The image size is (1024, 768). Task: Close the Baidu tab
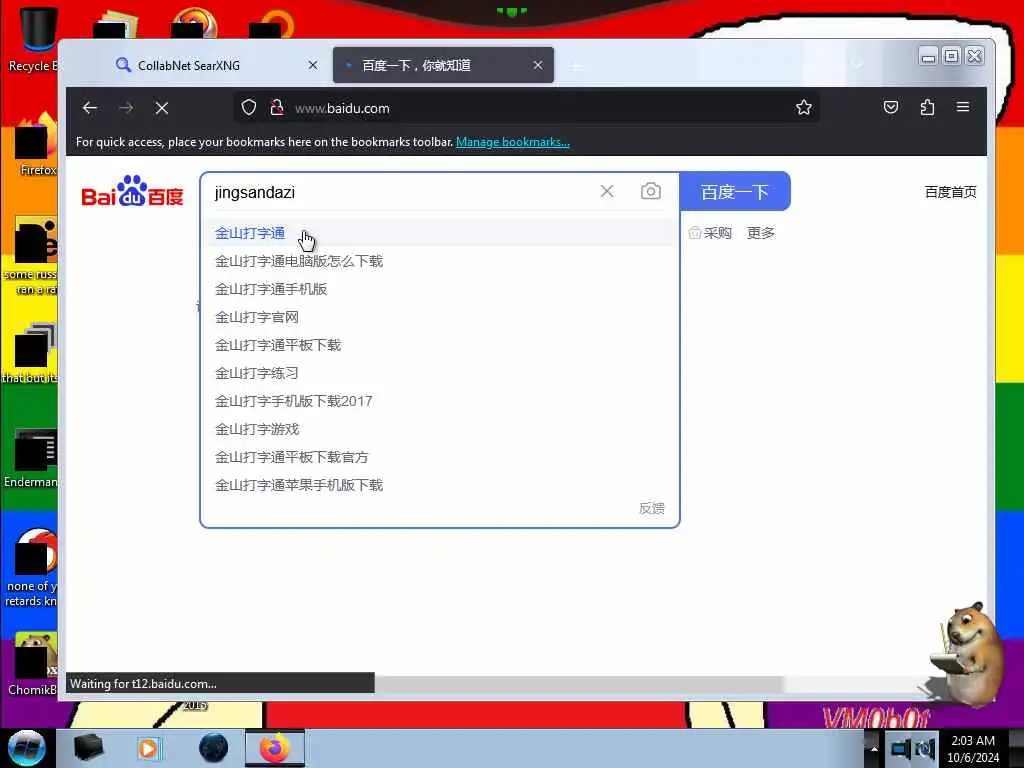pyautogui.click(x=537, y=65)
